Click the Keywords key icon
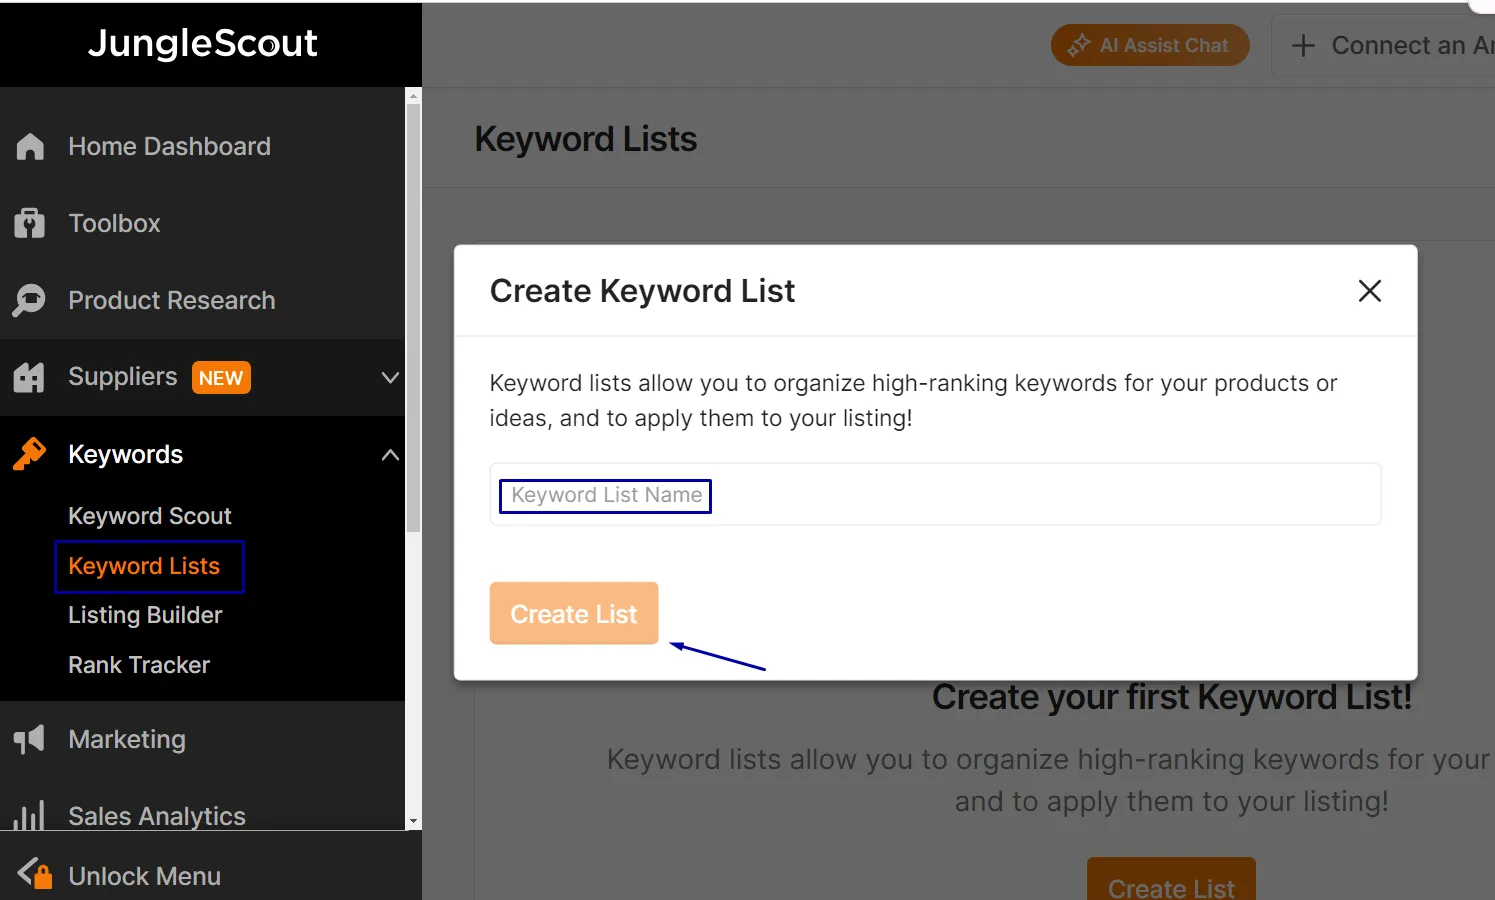1495x900 pixels. [29, 454]
